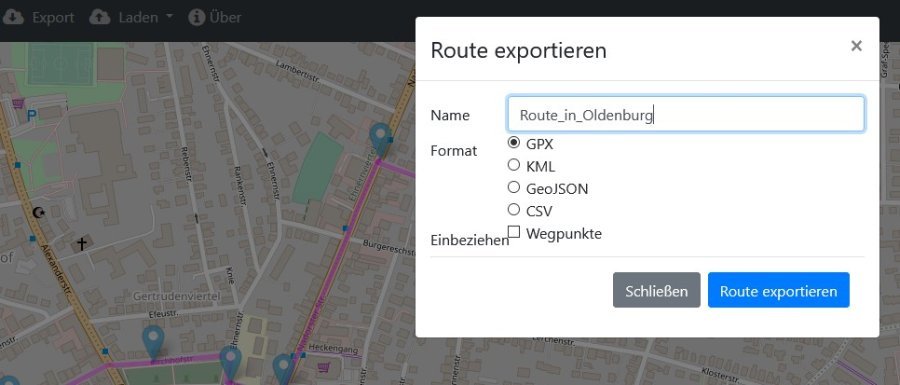
Task: Click the Export cloud download icon
Action: (13, 17)
